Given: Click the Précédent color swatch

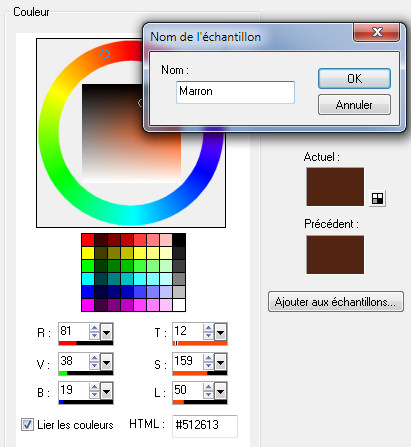Looking at the screenshot, I should (x=335, y=255).
